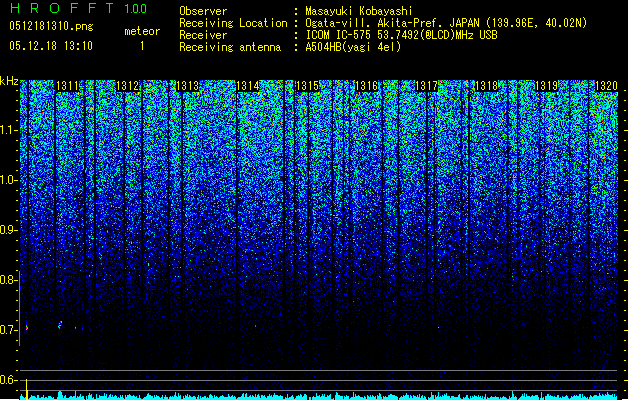Viewport: 629px width, 400px height.
Task: Click the 1314 time marker
Action: coord(248,86)
